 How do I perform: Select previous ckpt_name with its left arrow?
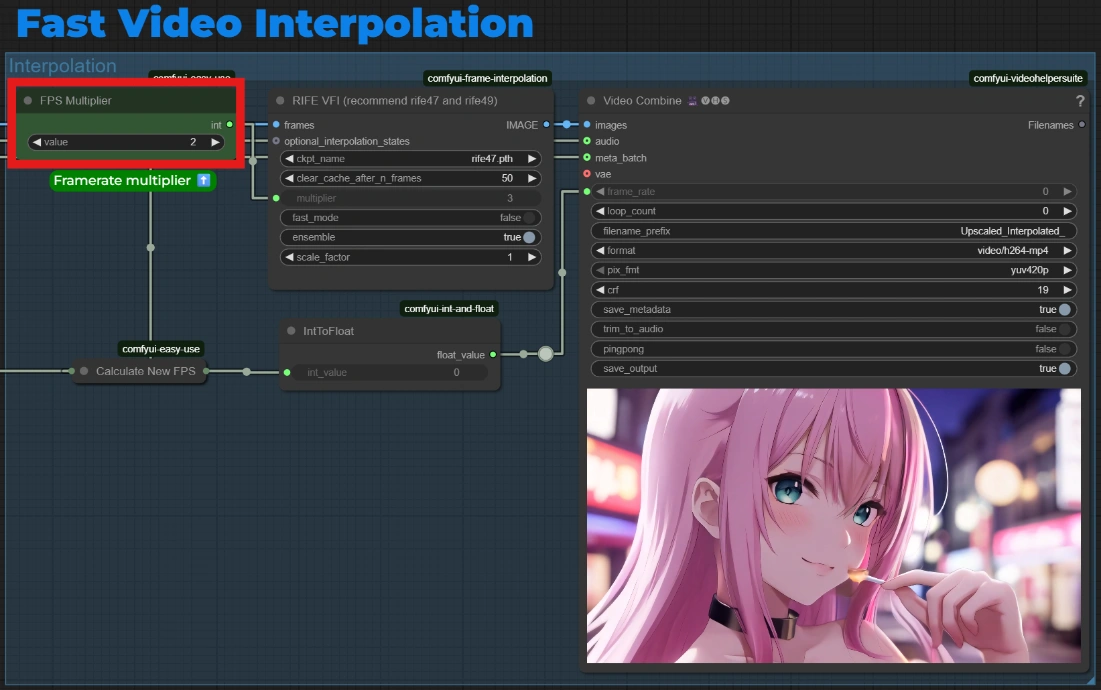coord(289,159)
